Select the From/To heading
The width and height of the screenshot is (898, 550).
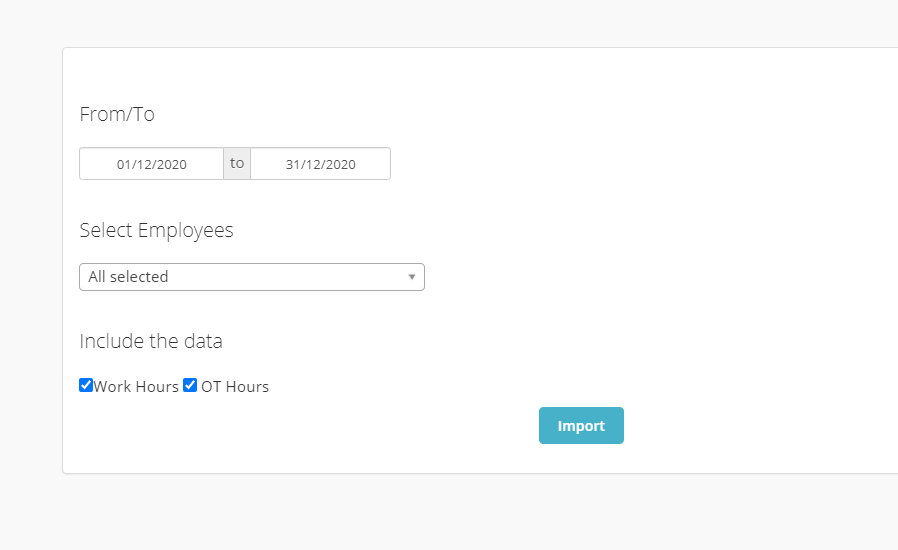[x=117, y=114]
